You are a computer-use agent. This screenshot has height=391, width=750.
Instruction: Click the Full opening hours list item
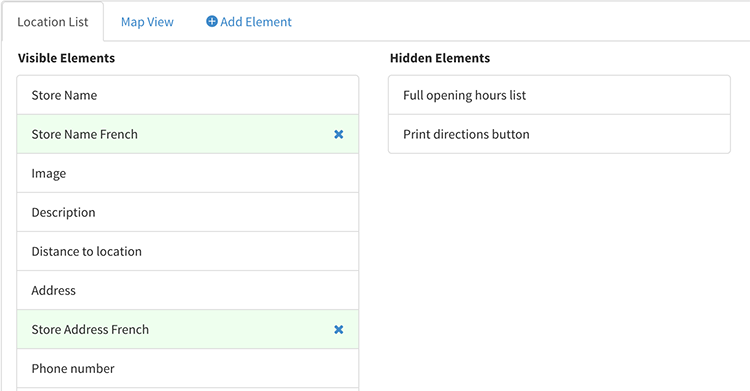(x=559, y=95)
